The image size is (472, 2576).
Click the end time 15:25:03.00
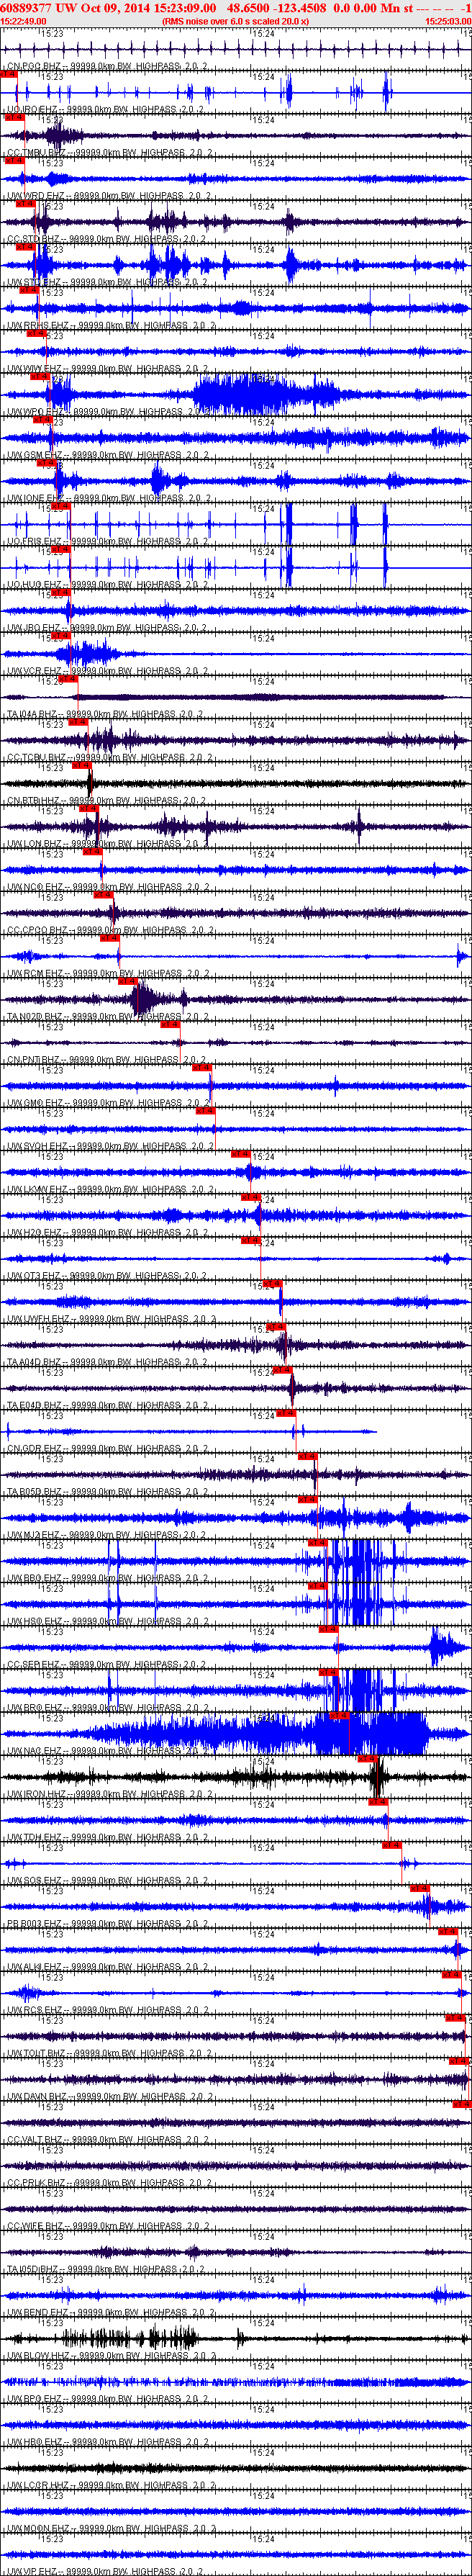click(x=448, y=21)
